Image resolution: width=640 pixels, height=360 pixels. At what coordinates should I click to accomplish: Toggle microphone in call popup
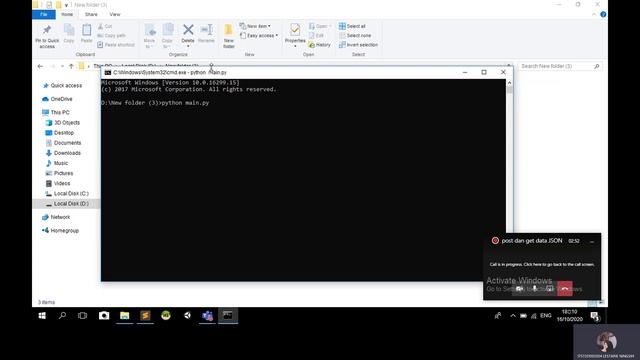click(x=535, y=289)
